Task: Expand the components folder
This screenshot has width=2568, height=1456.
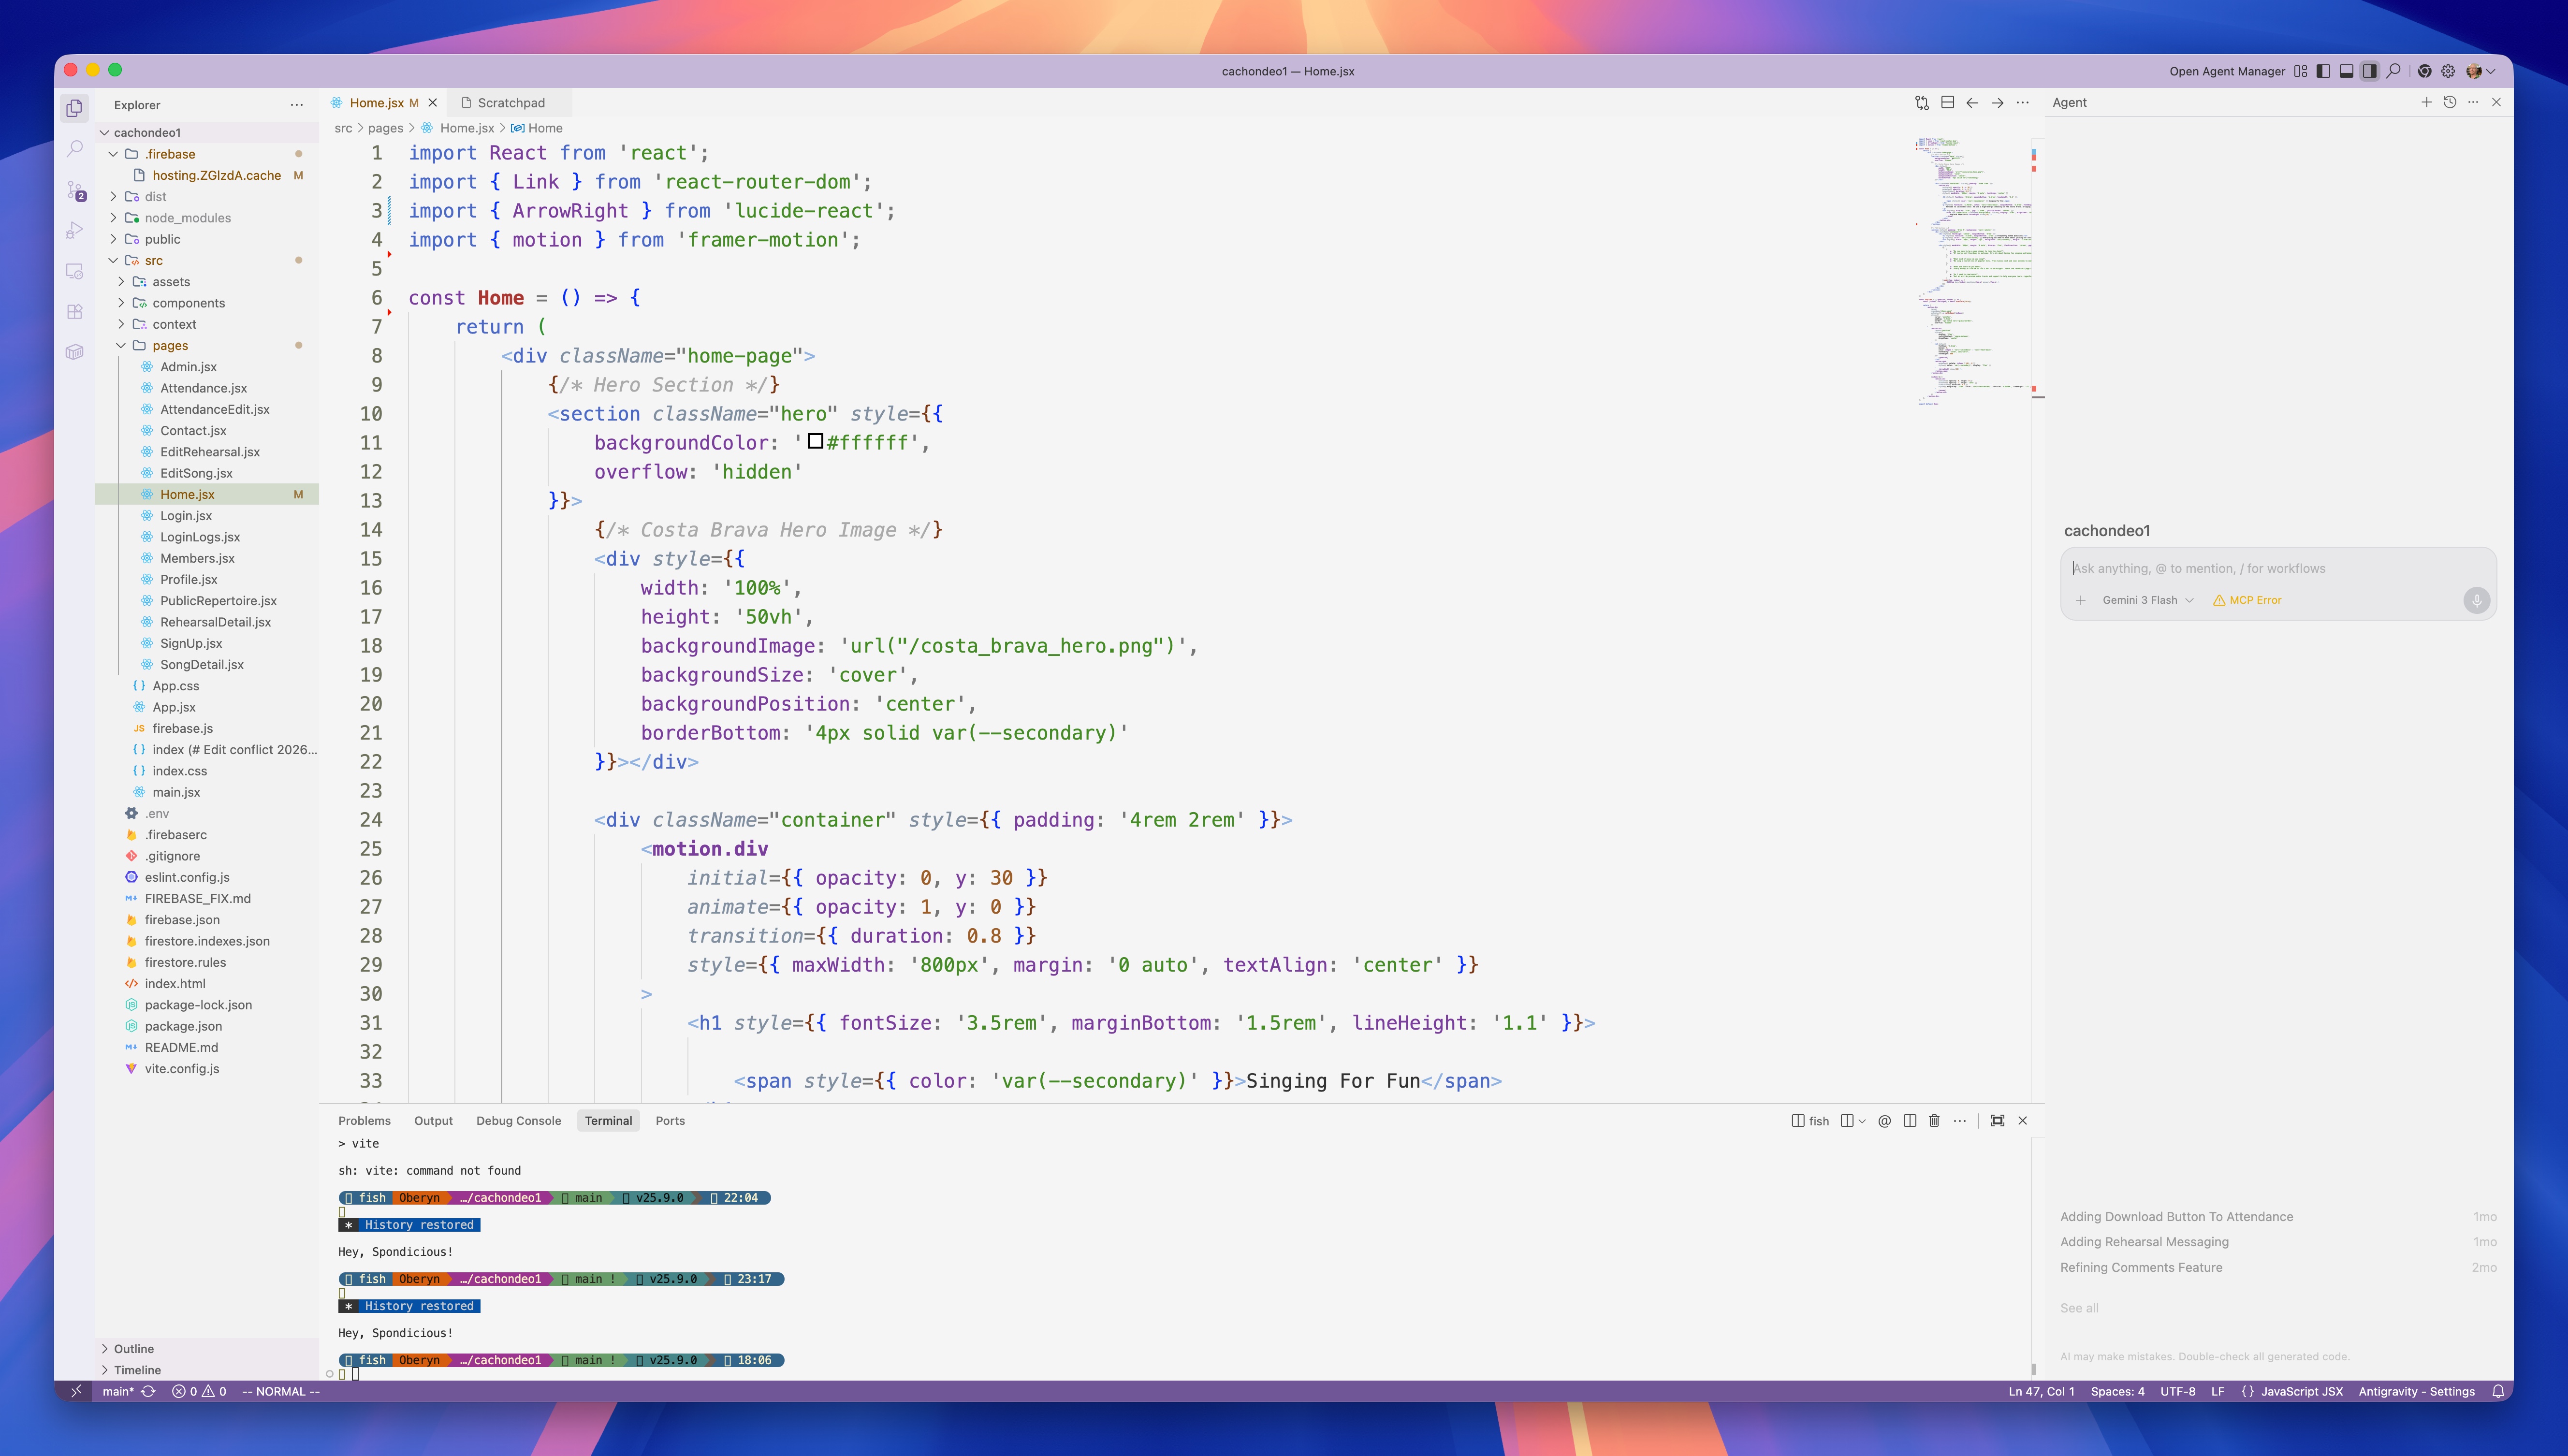Action: tap(189, 303)
